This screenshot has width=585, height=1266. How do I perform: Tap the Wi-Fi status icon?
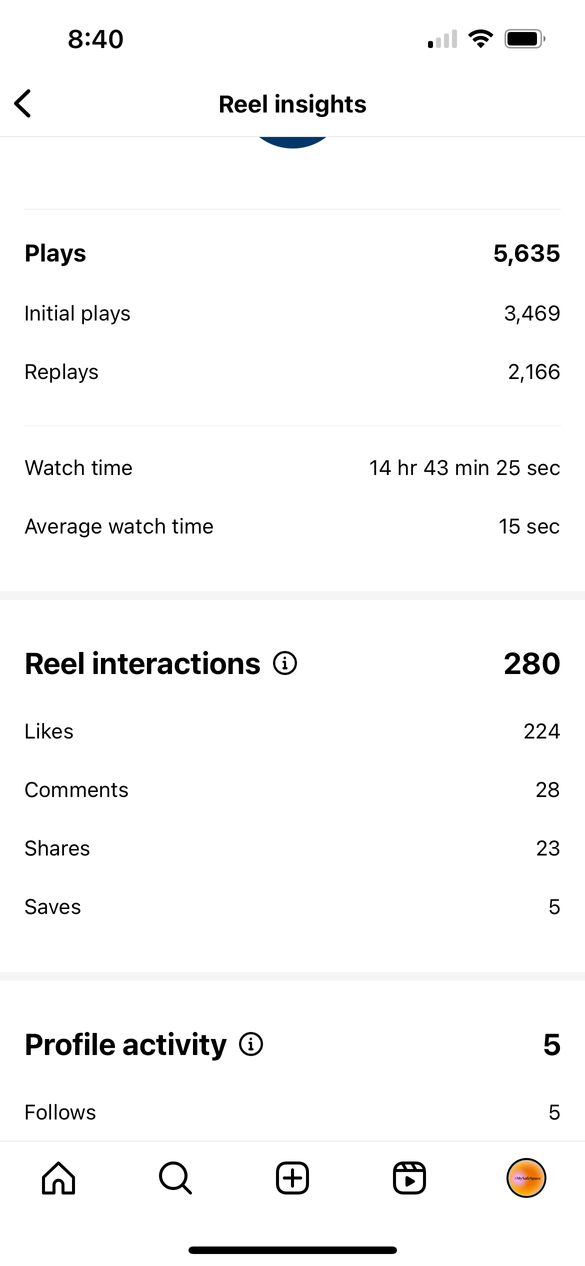(x=481, y=39)
